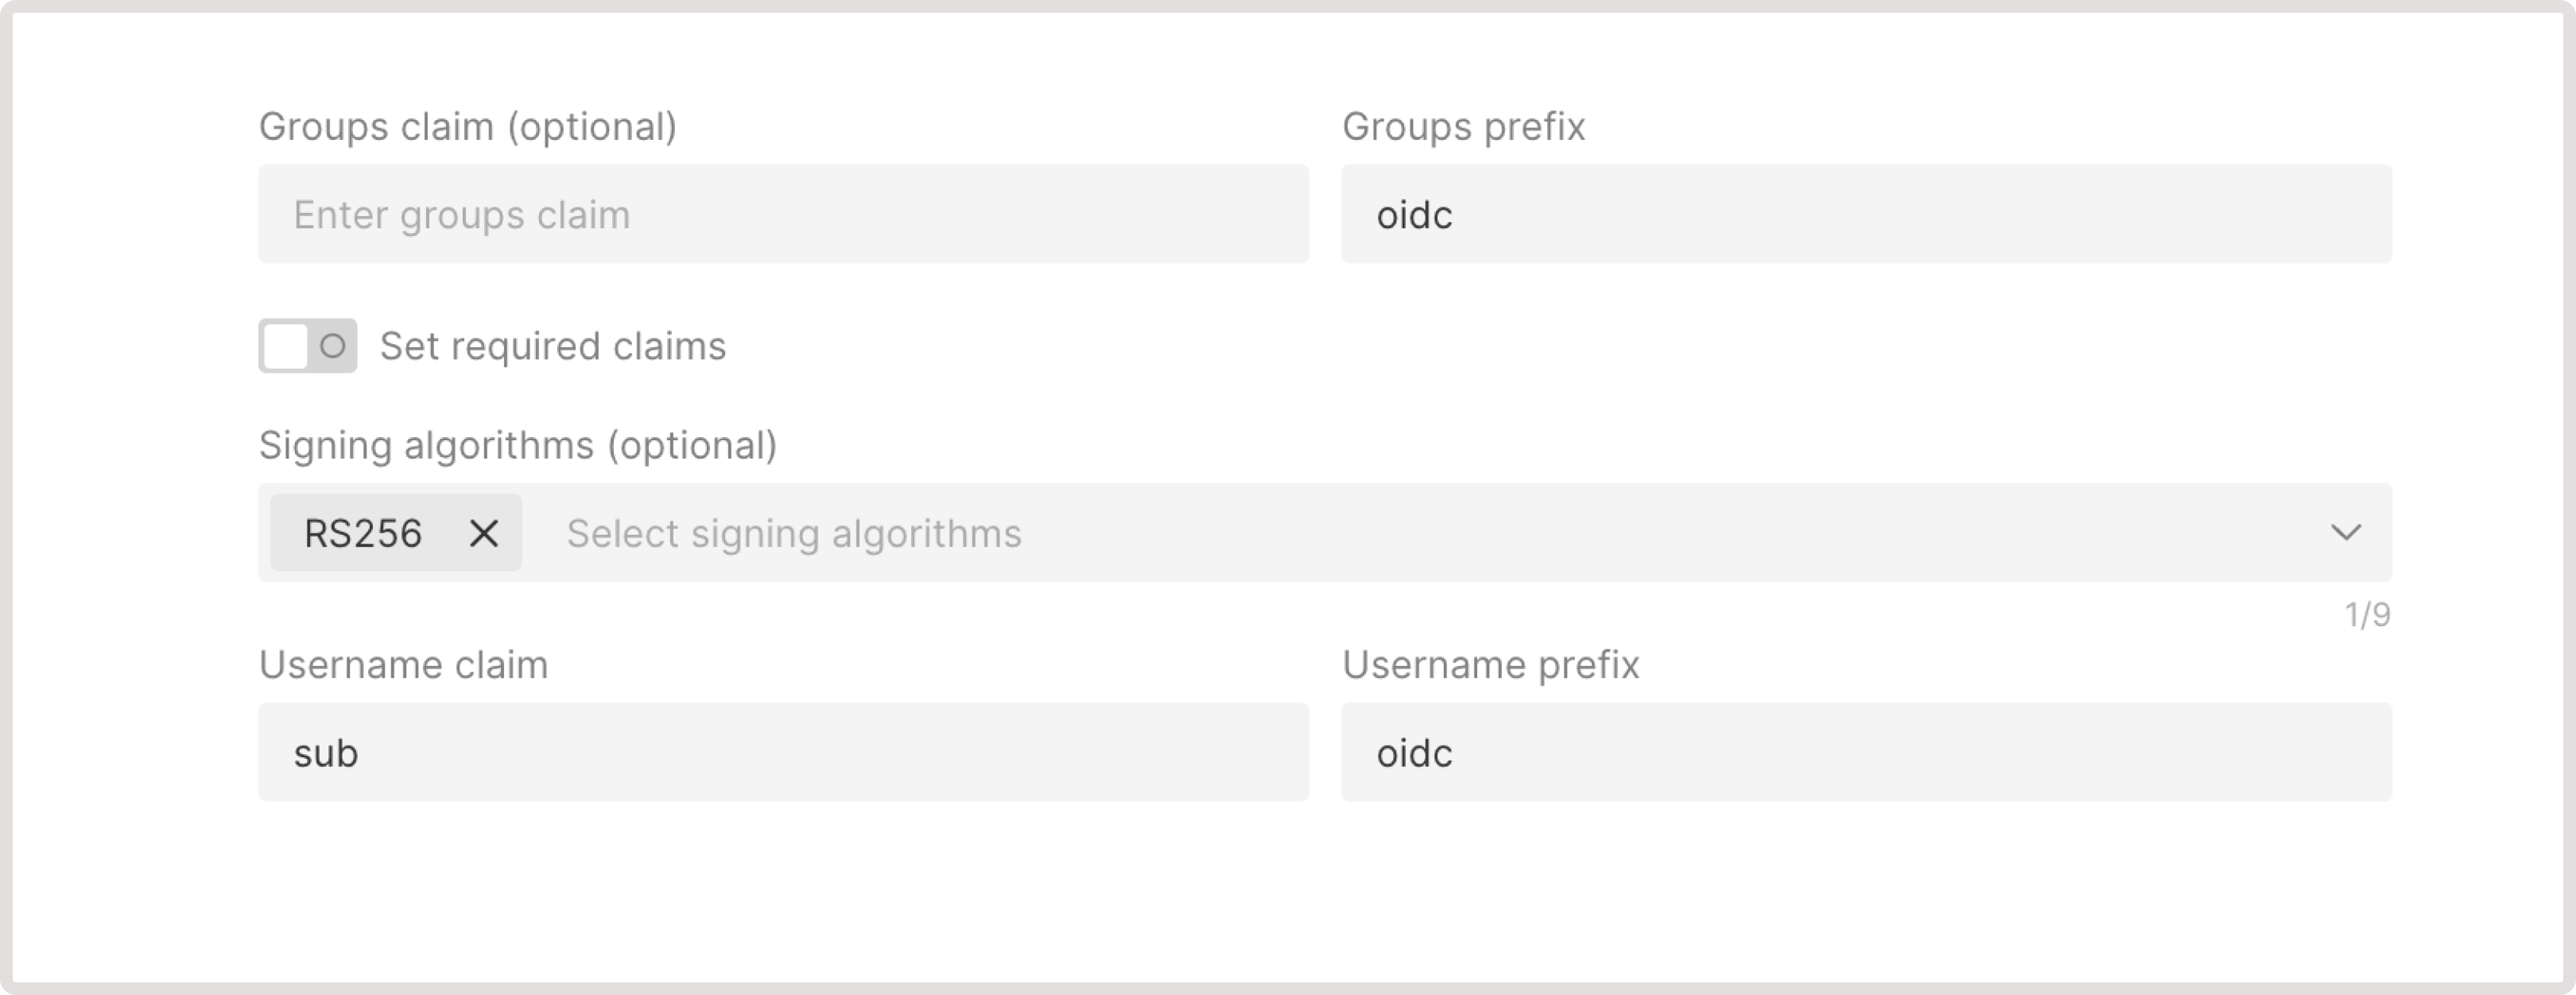Remove the RS256 signing algorithm tag
Image resolution: width=2576 pixels, height=995 pixels.
[485, 533]
